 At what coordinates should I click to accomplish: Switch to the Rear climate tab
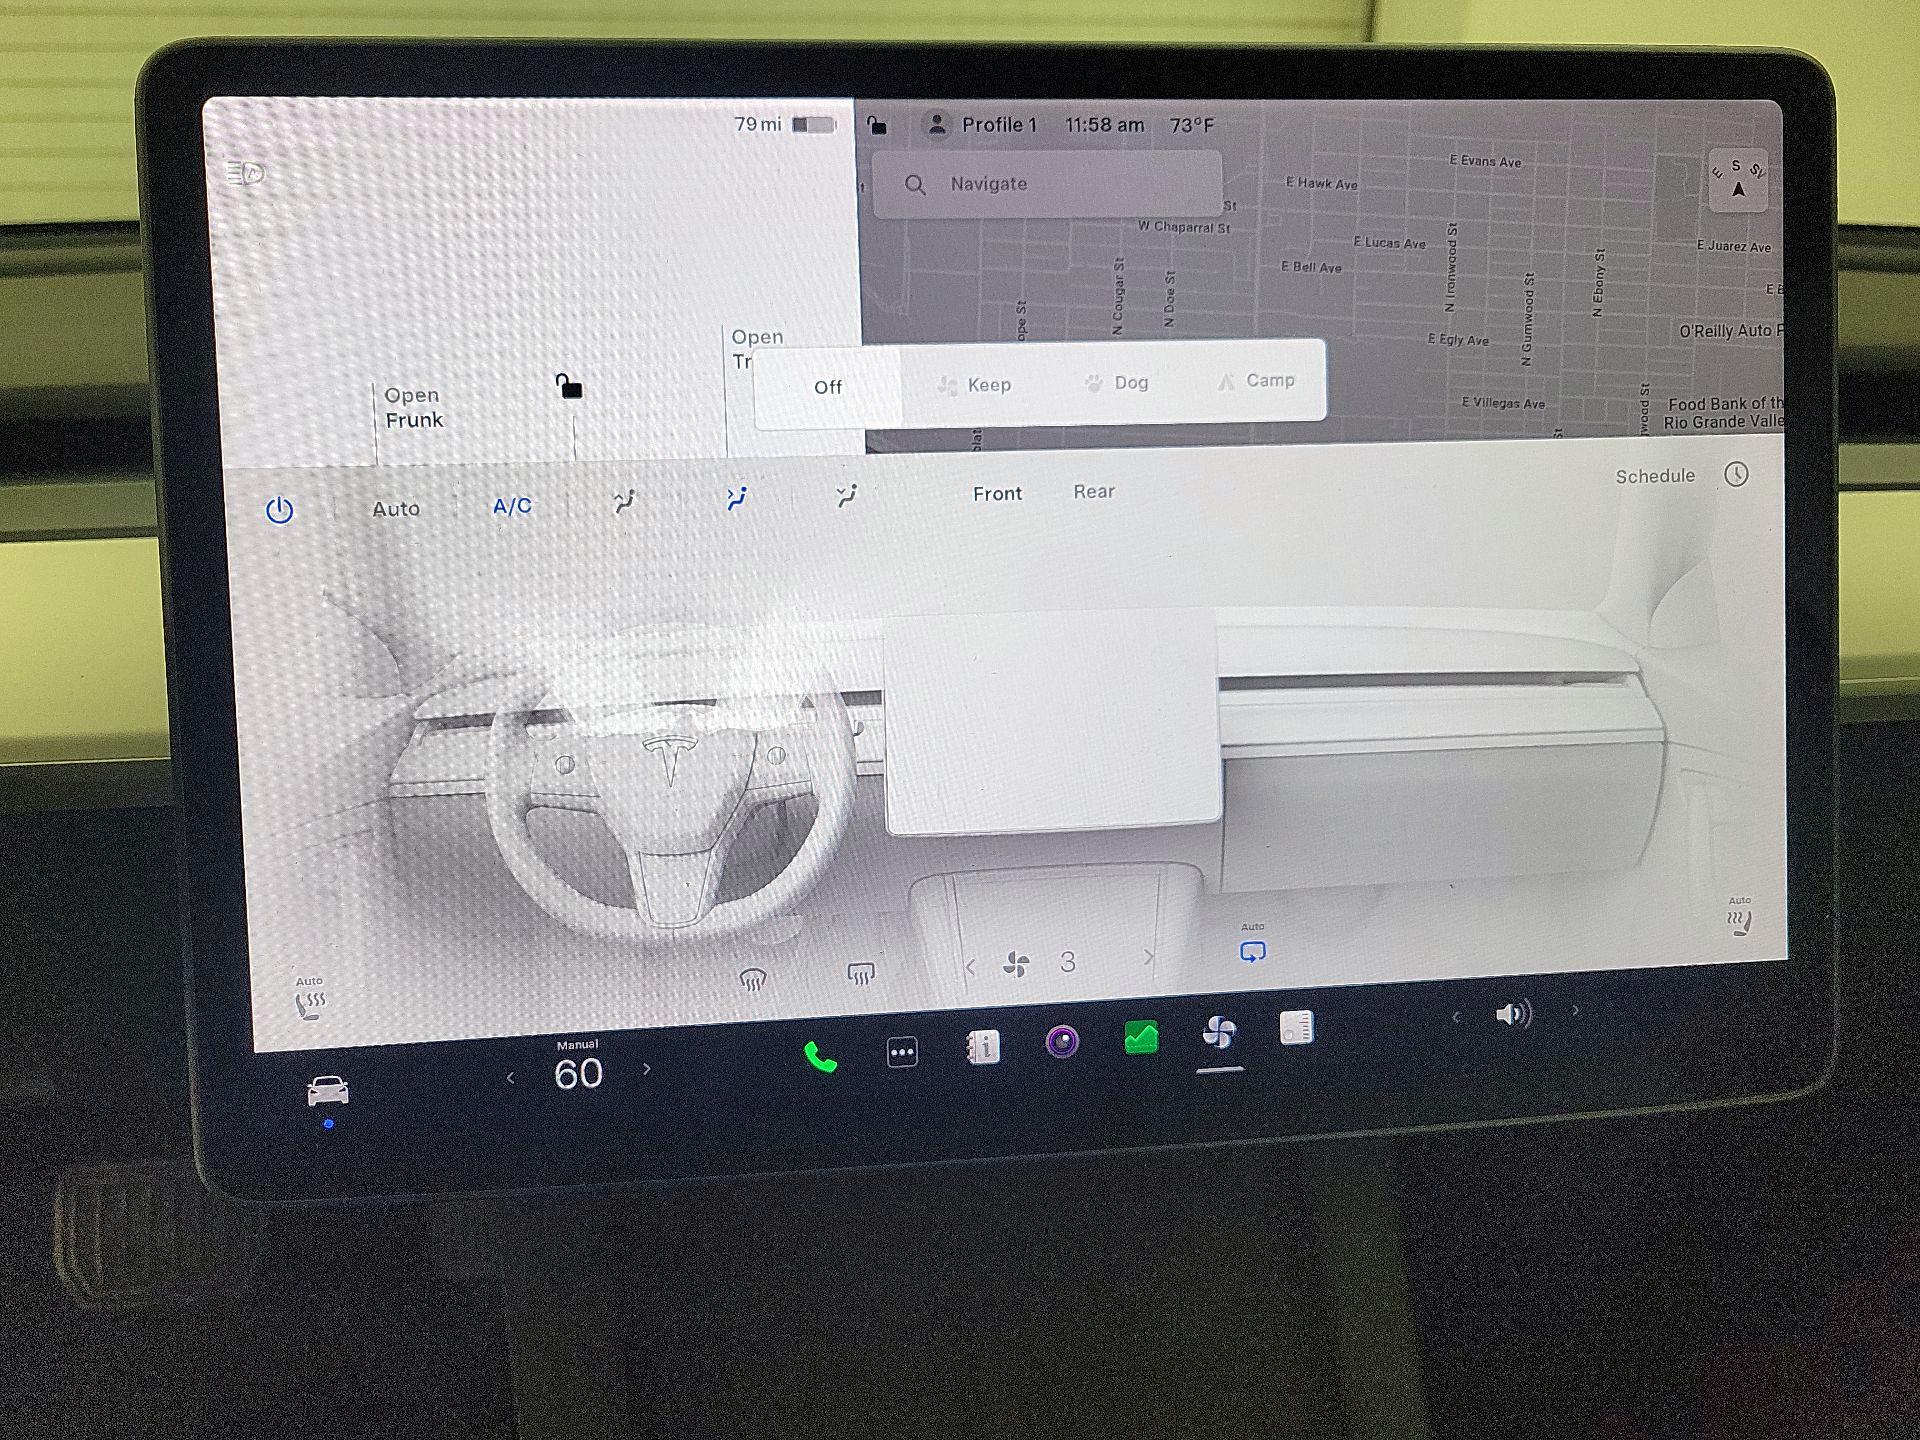point(1093,492)
